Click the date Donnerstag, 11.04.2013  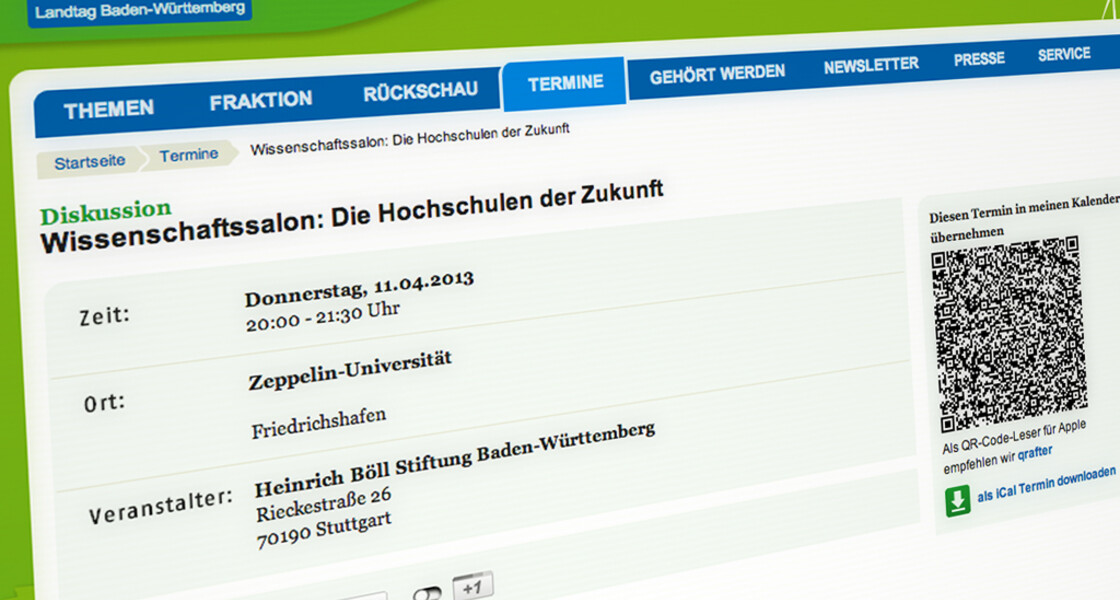coord(359,288)
